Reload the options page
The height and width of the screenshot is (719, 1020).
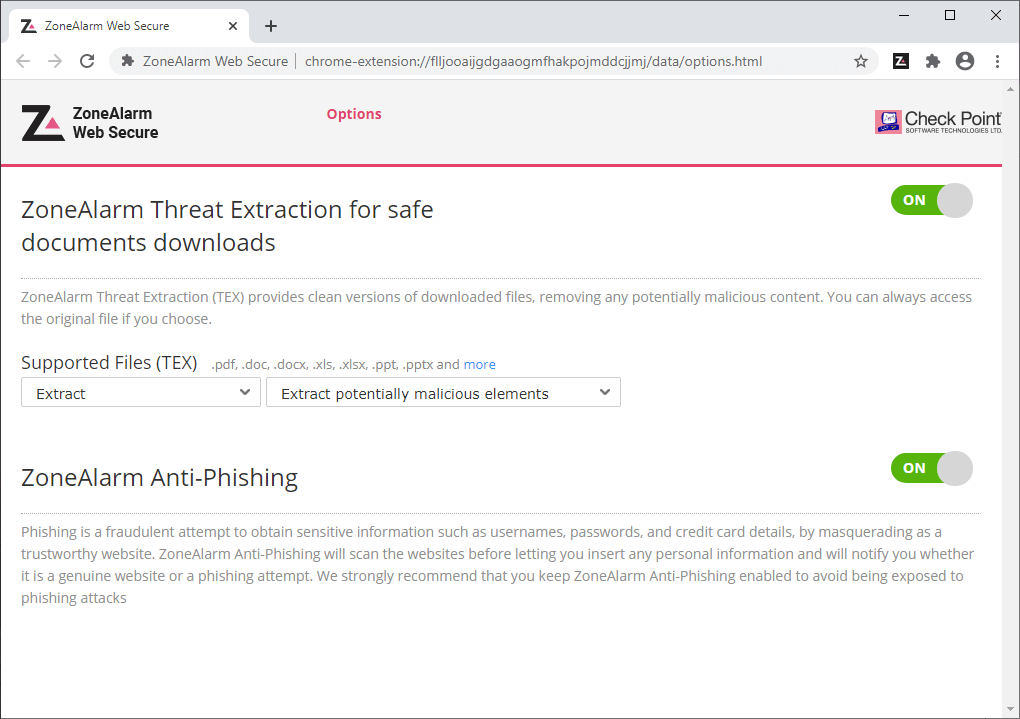tap(87, 61)
